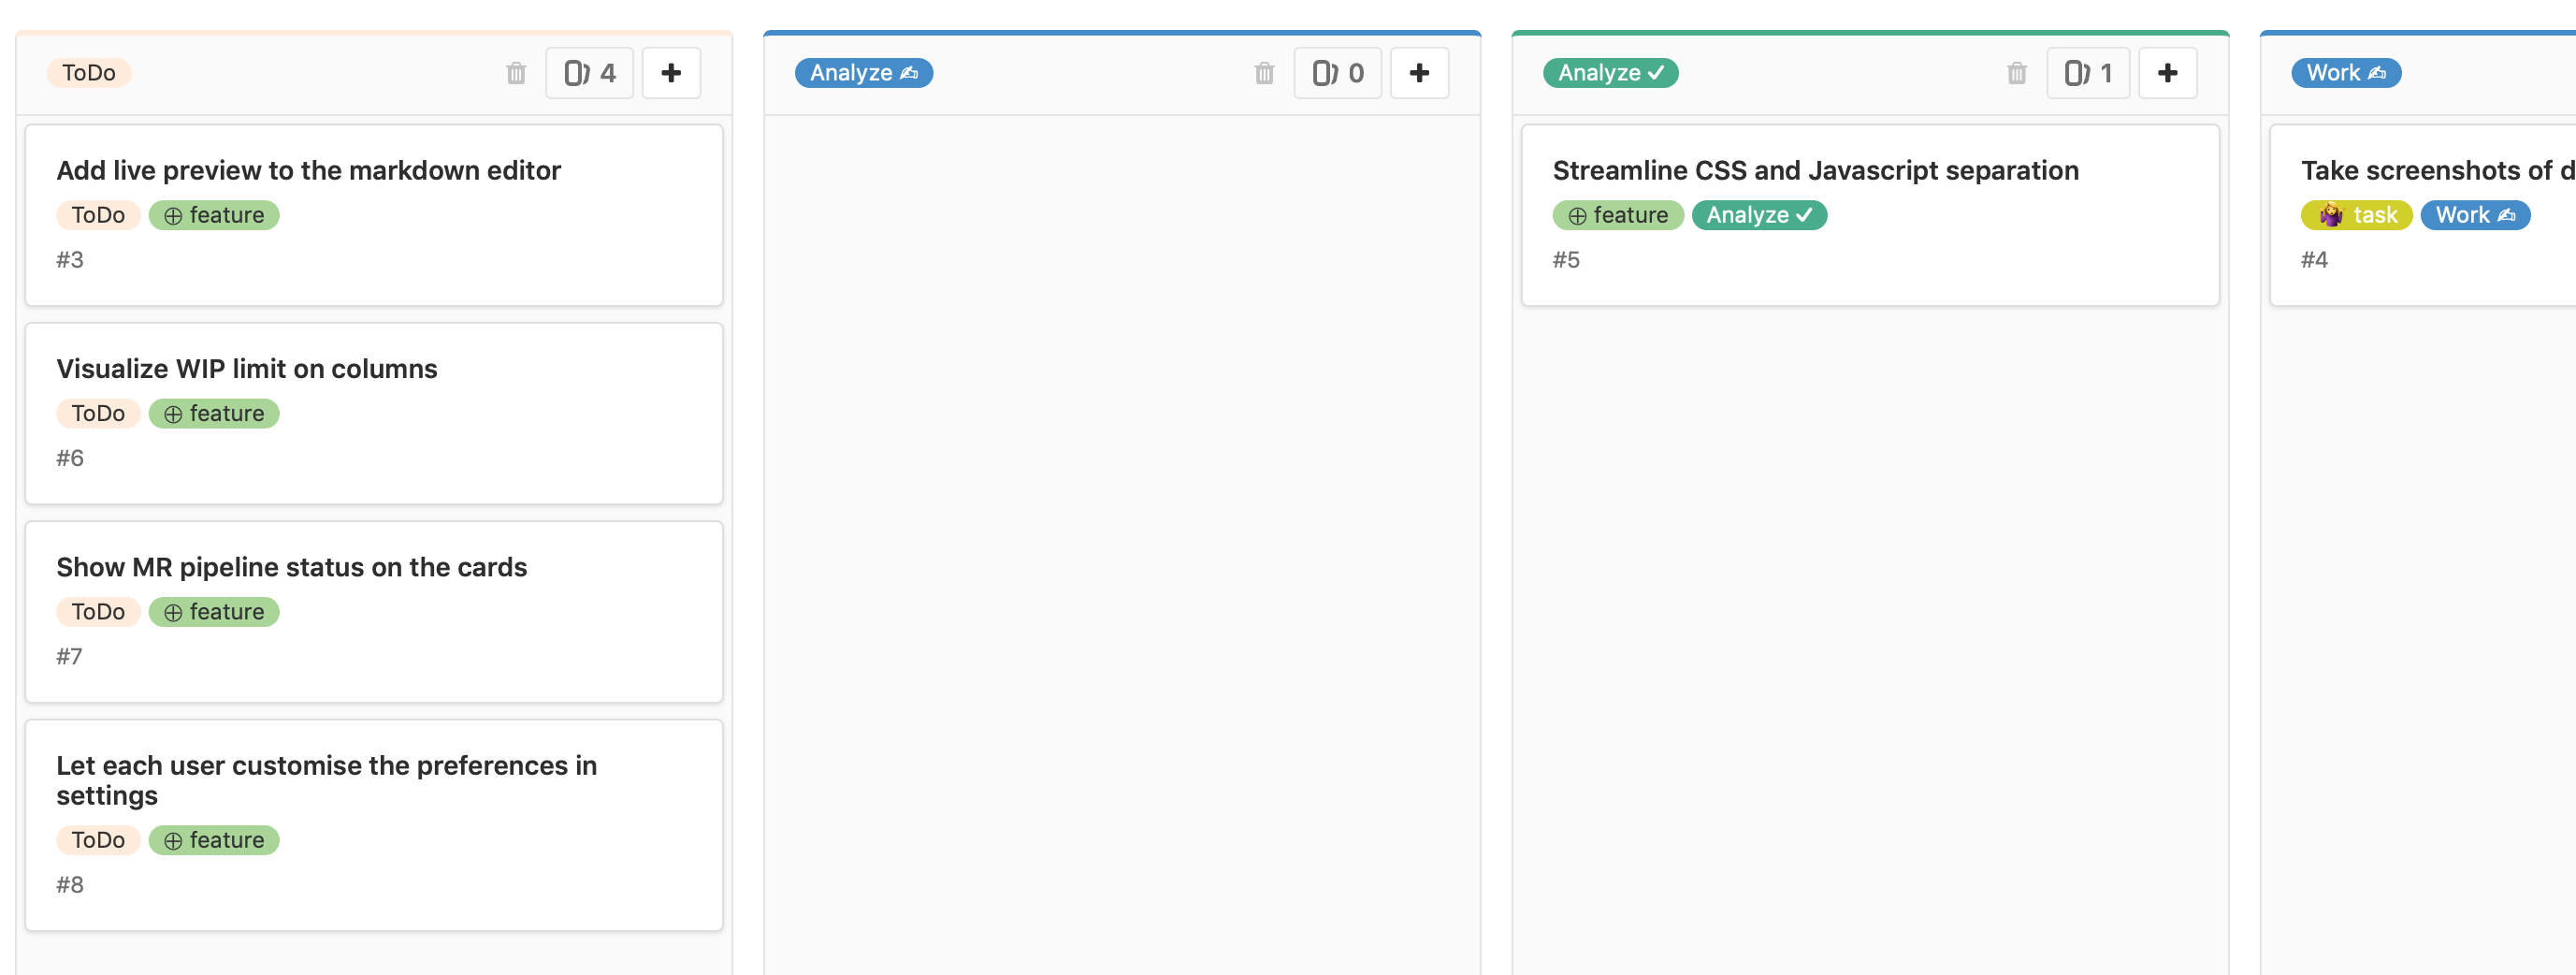Image resolution: width=2576 pixels, height=975 pixels.
Task: Click the card count badge showing 1
Action: pyautogui.click(x=2088, y=72)
